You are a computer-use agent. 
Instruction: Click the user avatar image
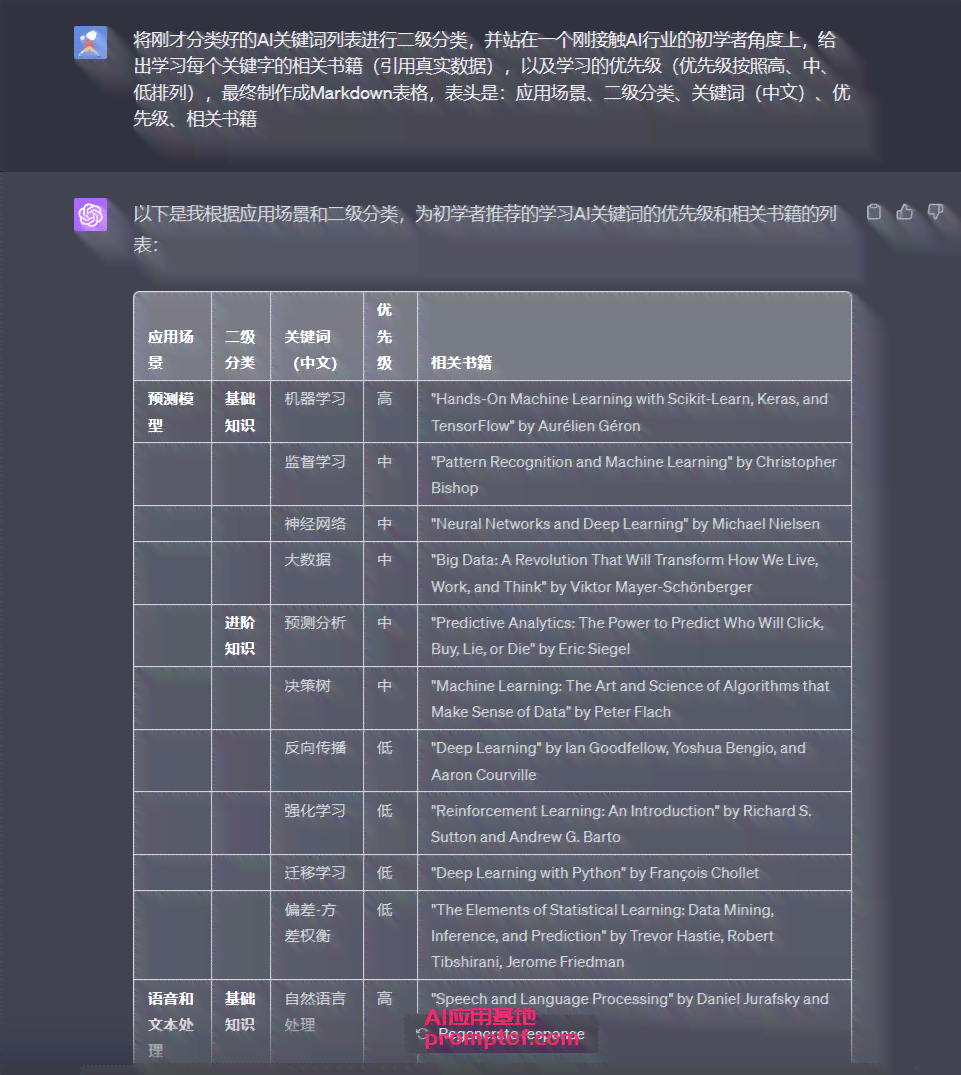tap(90, 43)
